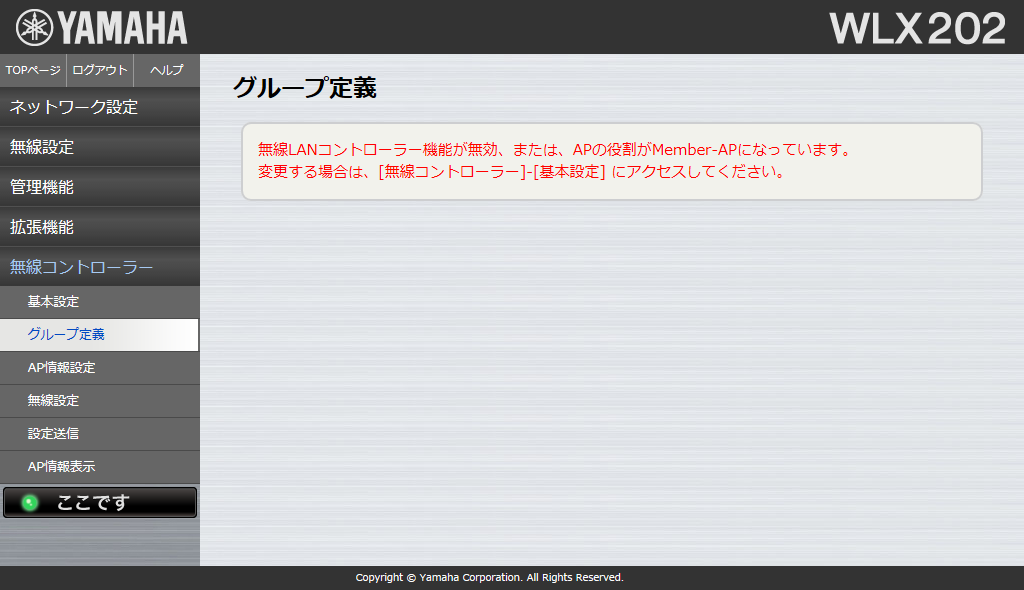This screenshot has height=590, width=1024.
Task: Click the green LED indicator icon
Action: [x=29, y=503]
